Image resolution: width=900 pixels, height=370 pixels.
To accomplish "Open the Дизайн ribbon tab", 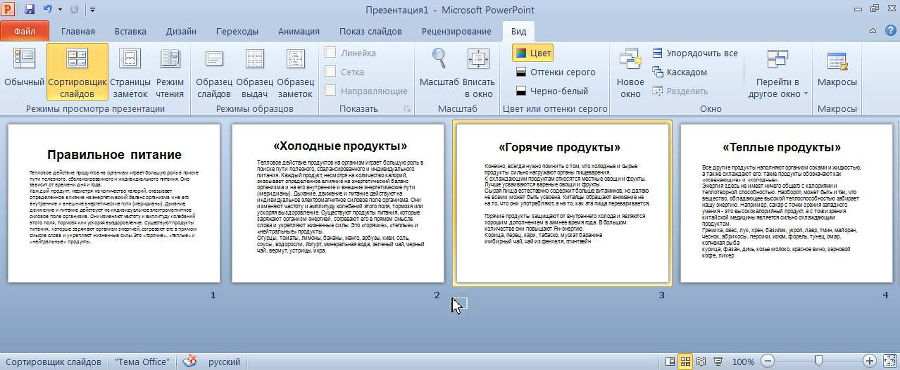I will (181, 32).
